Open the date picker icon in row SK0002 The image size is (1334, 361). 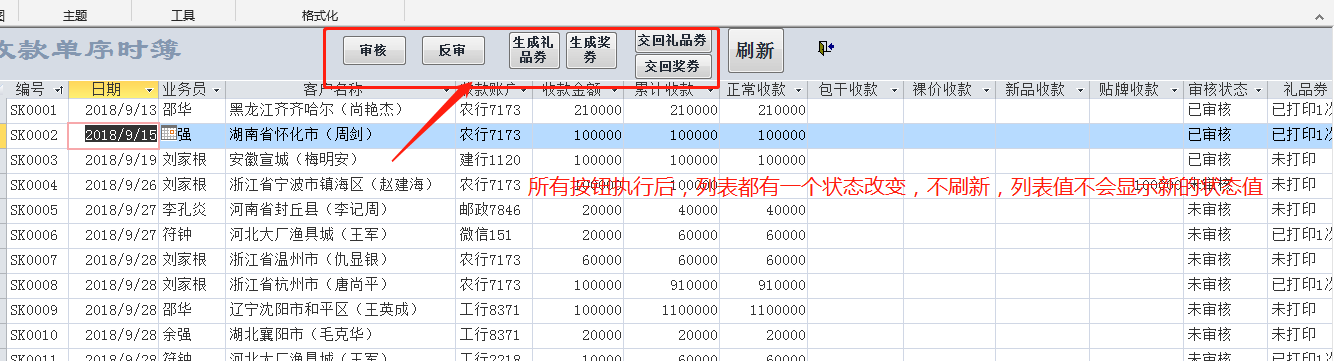pos(168,134)
